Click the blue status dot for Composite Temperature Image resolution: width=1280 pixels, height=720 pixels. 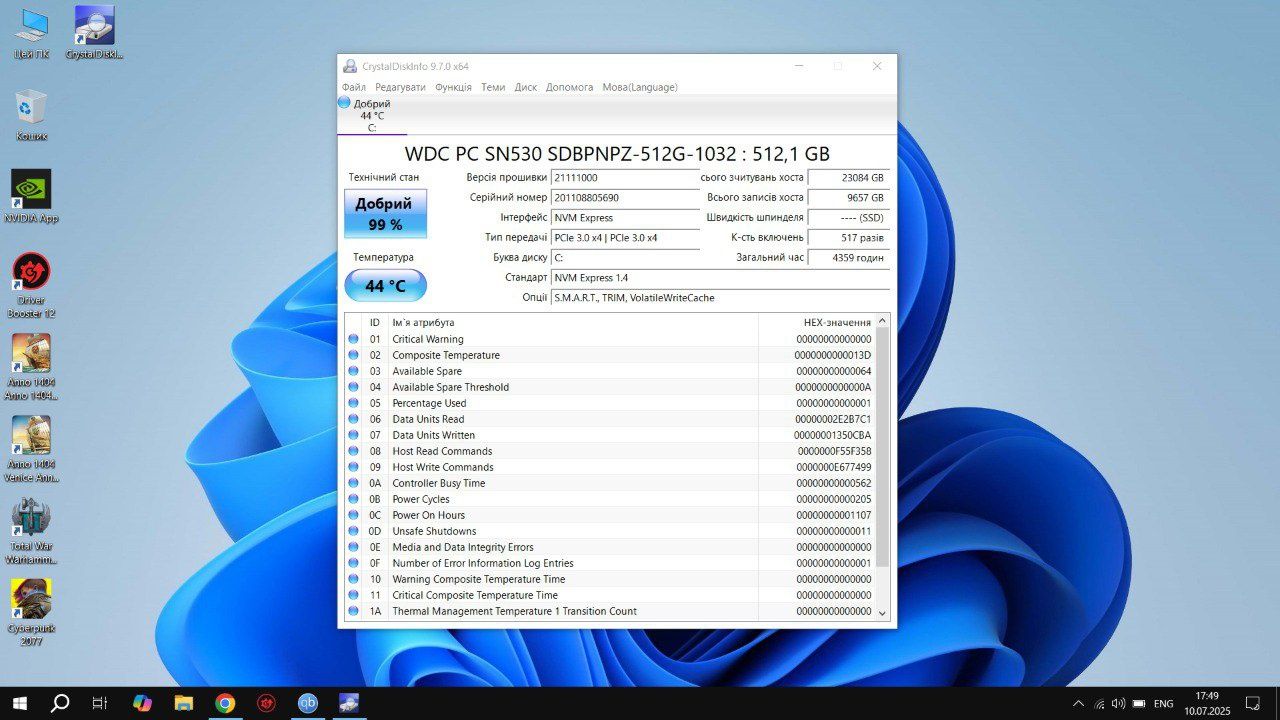click(353, 355)
